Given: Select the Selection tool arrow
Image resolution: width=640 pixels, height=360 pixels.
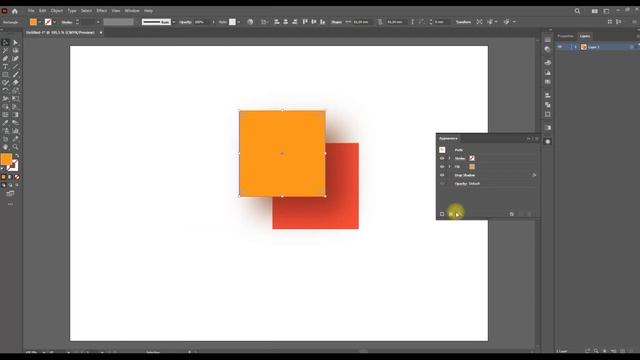Looking at the screenshot, I should (x=5, y=42).
